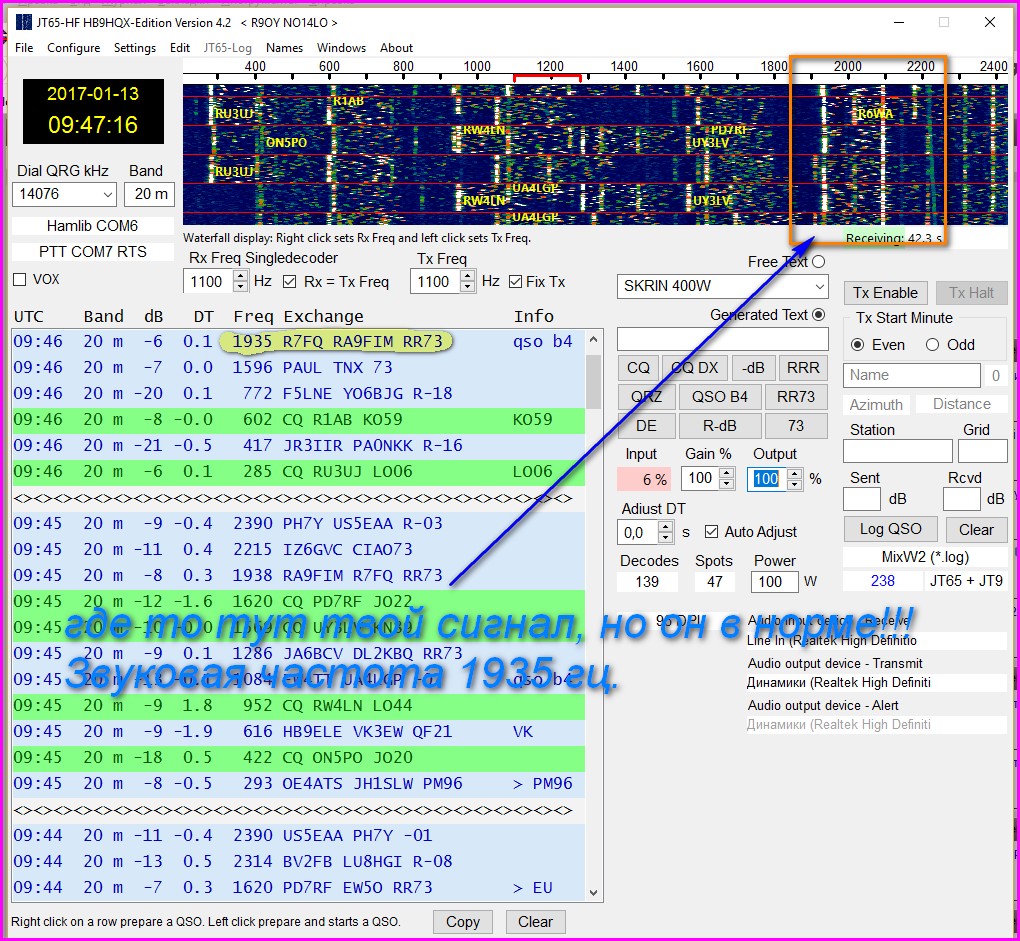This screenshot has width=1020, height=941.
Task: Open the Audio output Transmit device dropdown
Action: [x=876, y=683]
